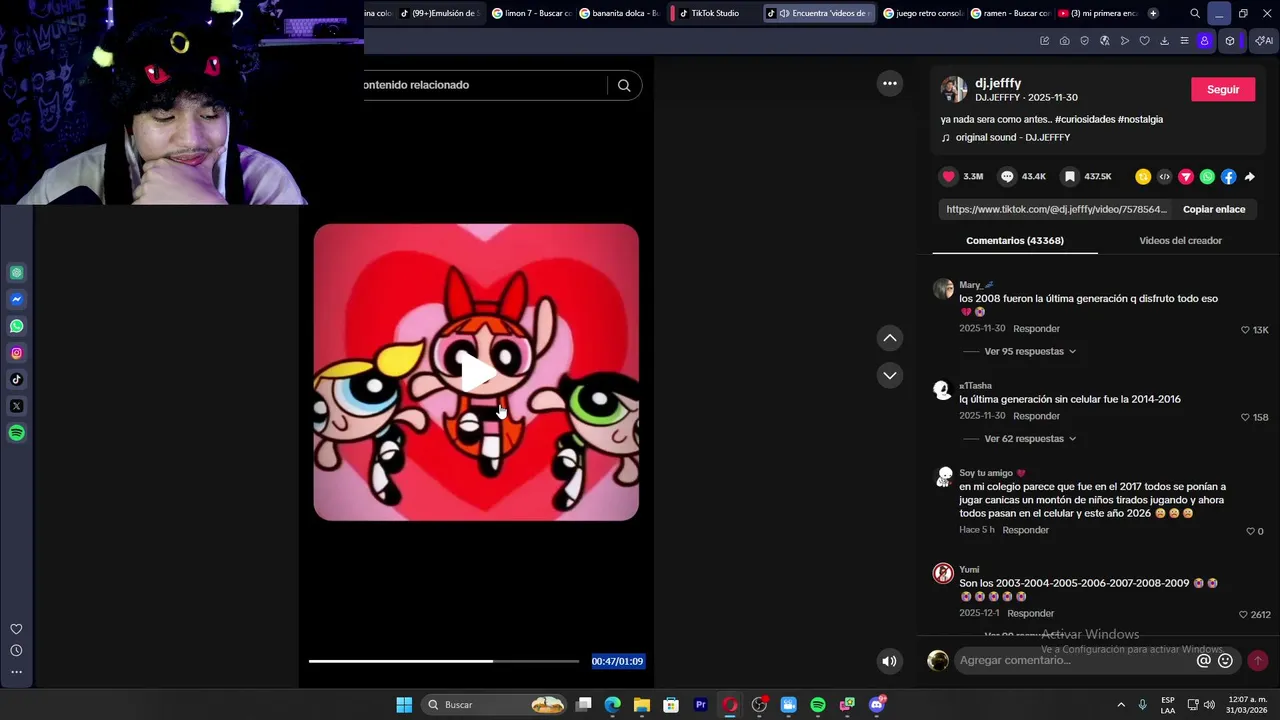
Task: Open Messenger in the Opera sidebar
Action: point(16,299)
